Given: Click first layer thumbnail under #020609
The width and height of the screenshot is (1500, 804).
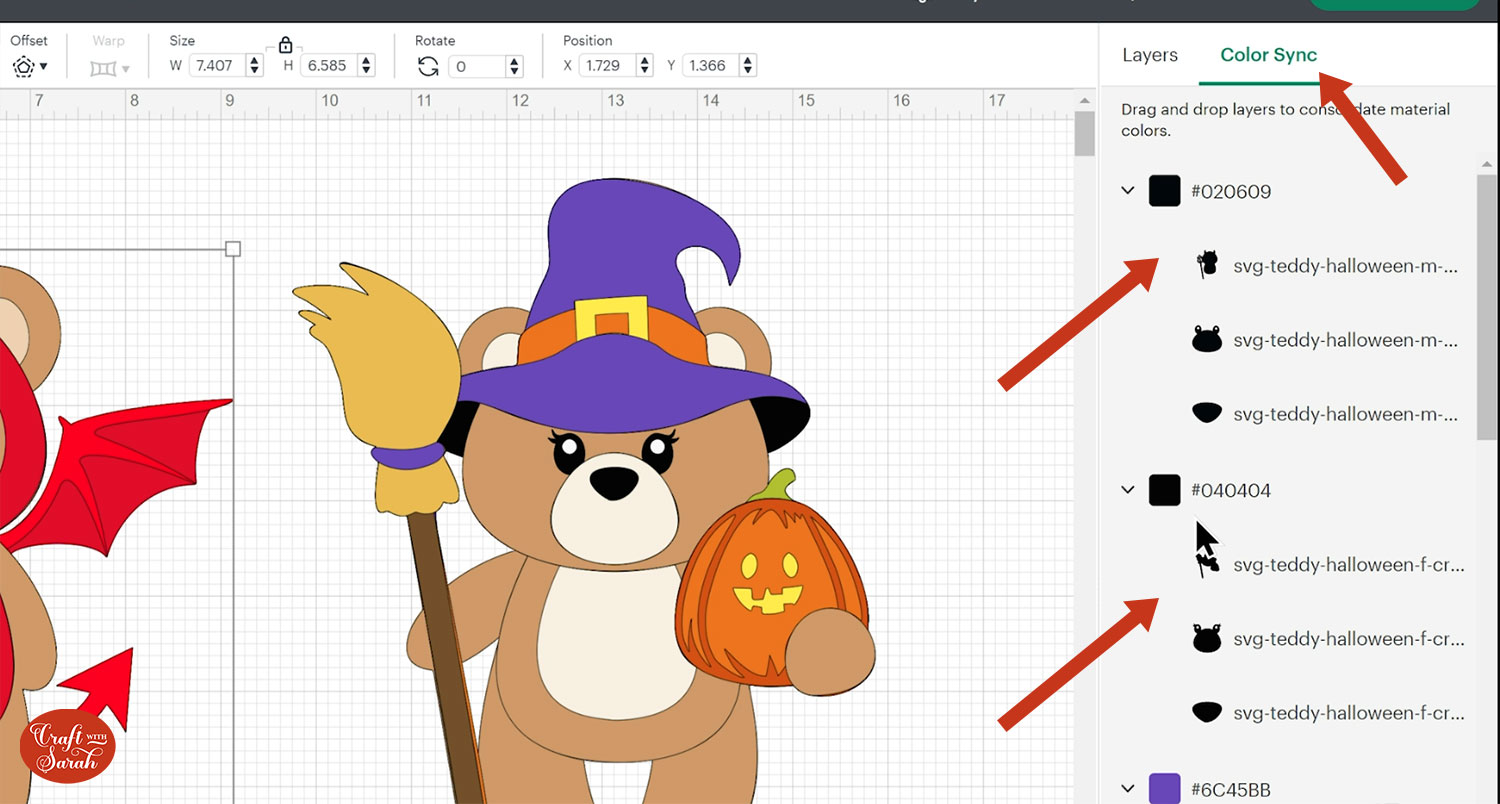Looking at the screenshot, I should click(x=1207, y=265).
